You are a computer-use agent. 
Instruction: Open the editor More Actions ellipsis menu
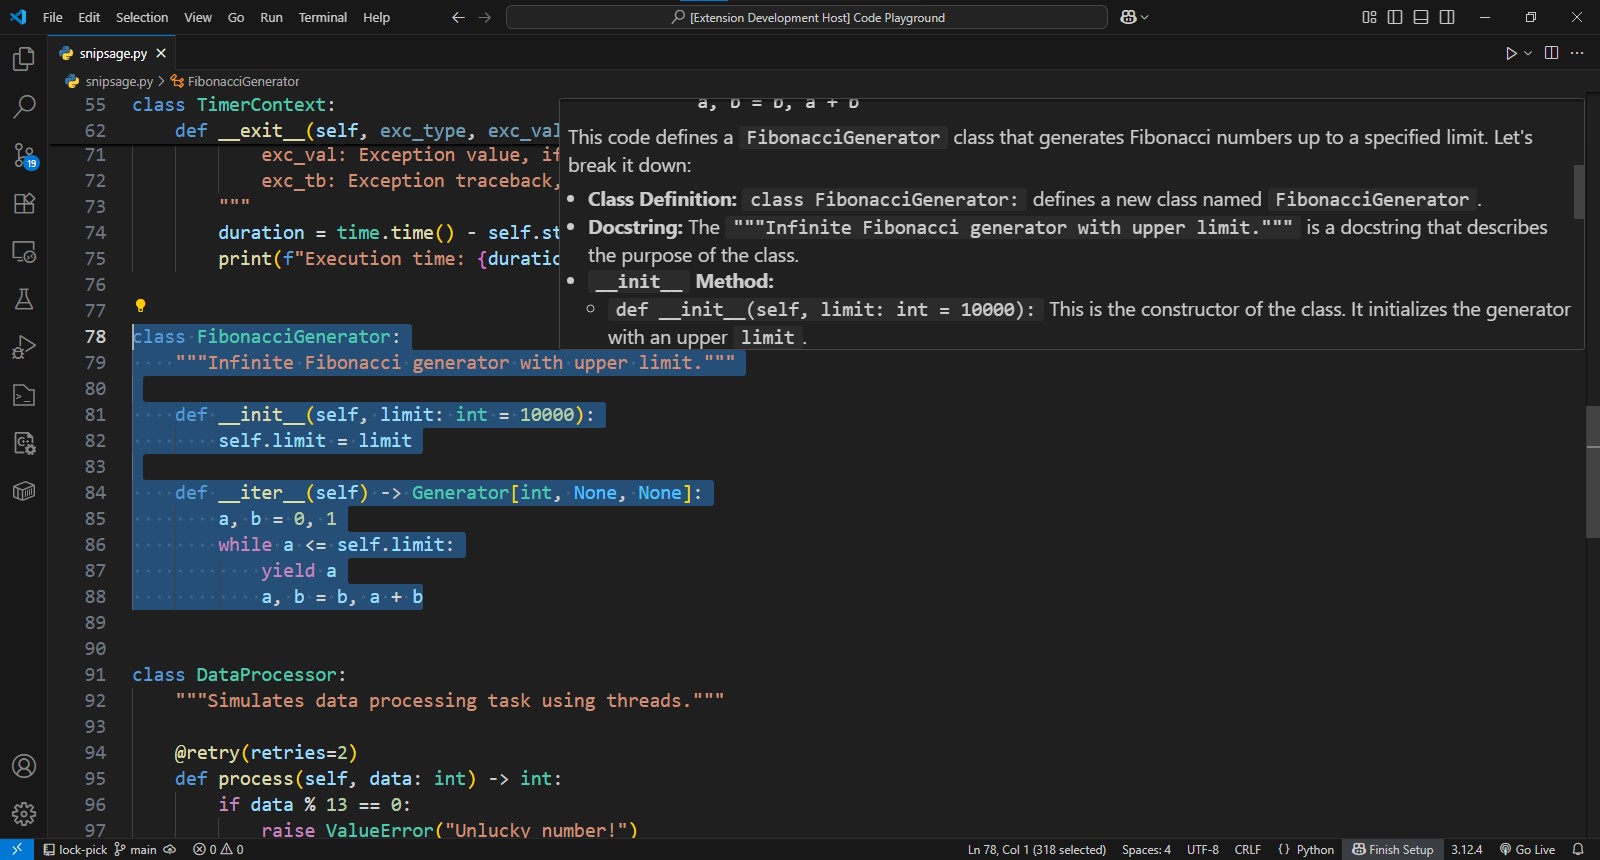(1577, 53)
